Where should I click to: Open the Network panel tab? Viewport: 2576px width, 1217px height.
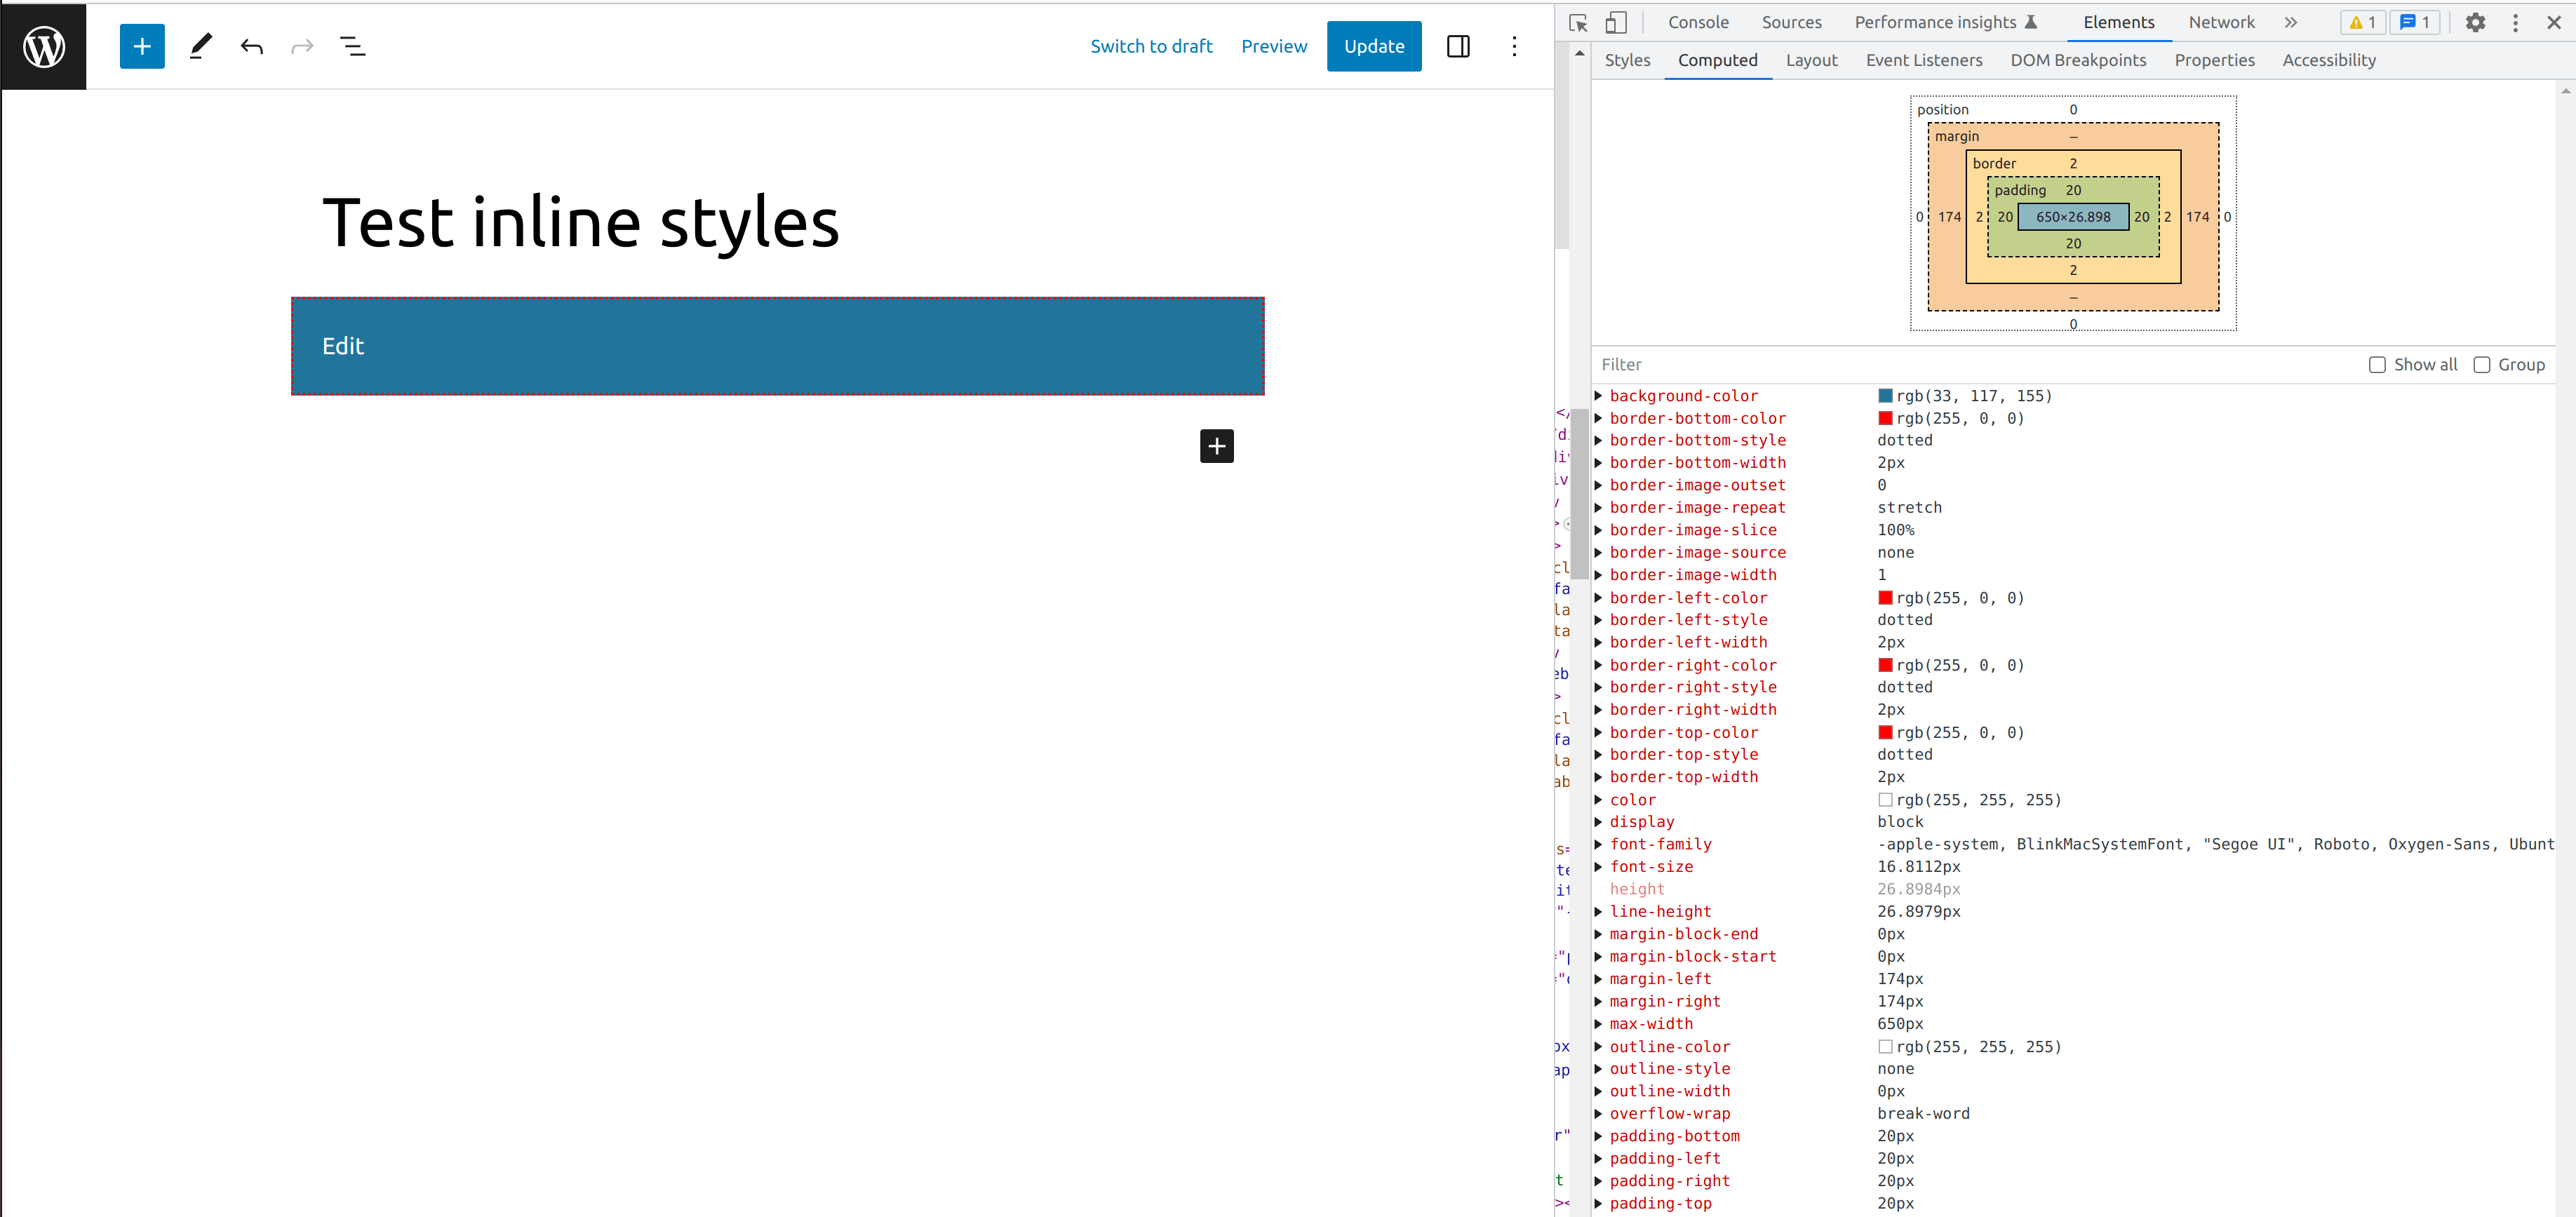tap(2221, 22)
